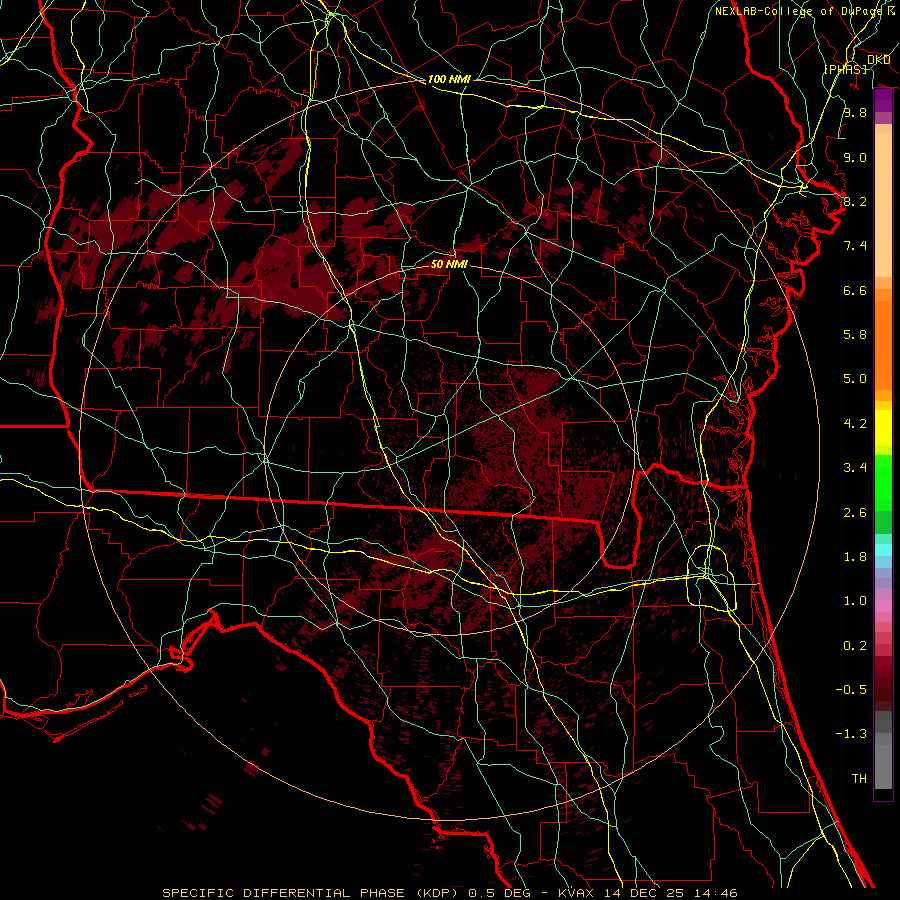The image size is (900, 900).
Task: Click the gray band near -1.3
Action: [x=883, y=738]
